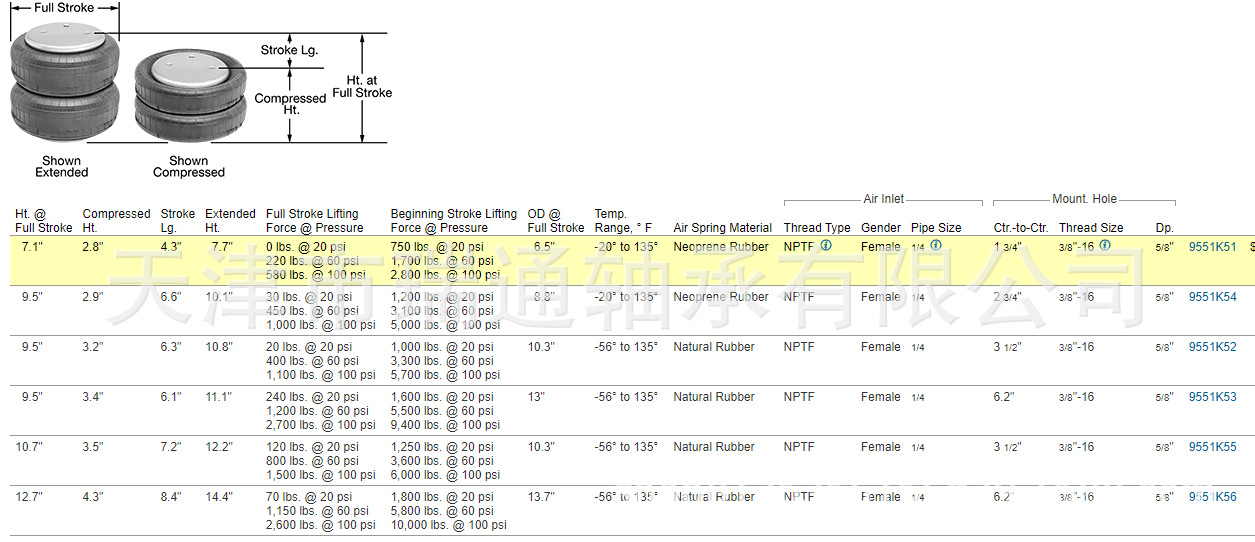Click the 2.8" compressed height cell

coord(92,247)
